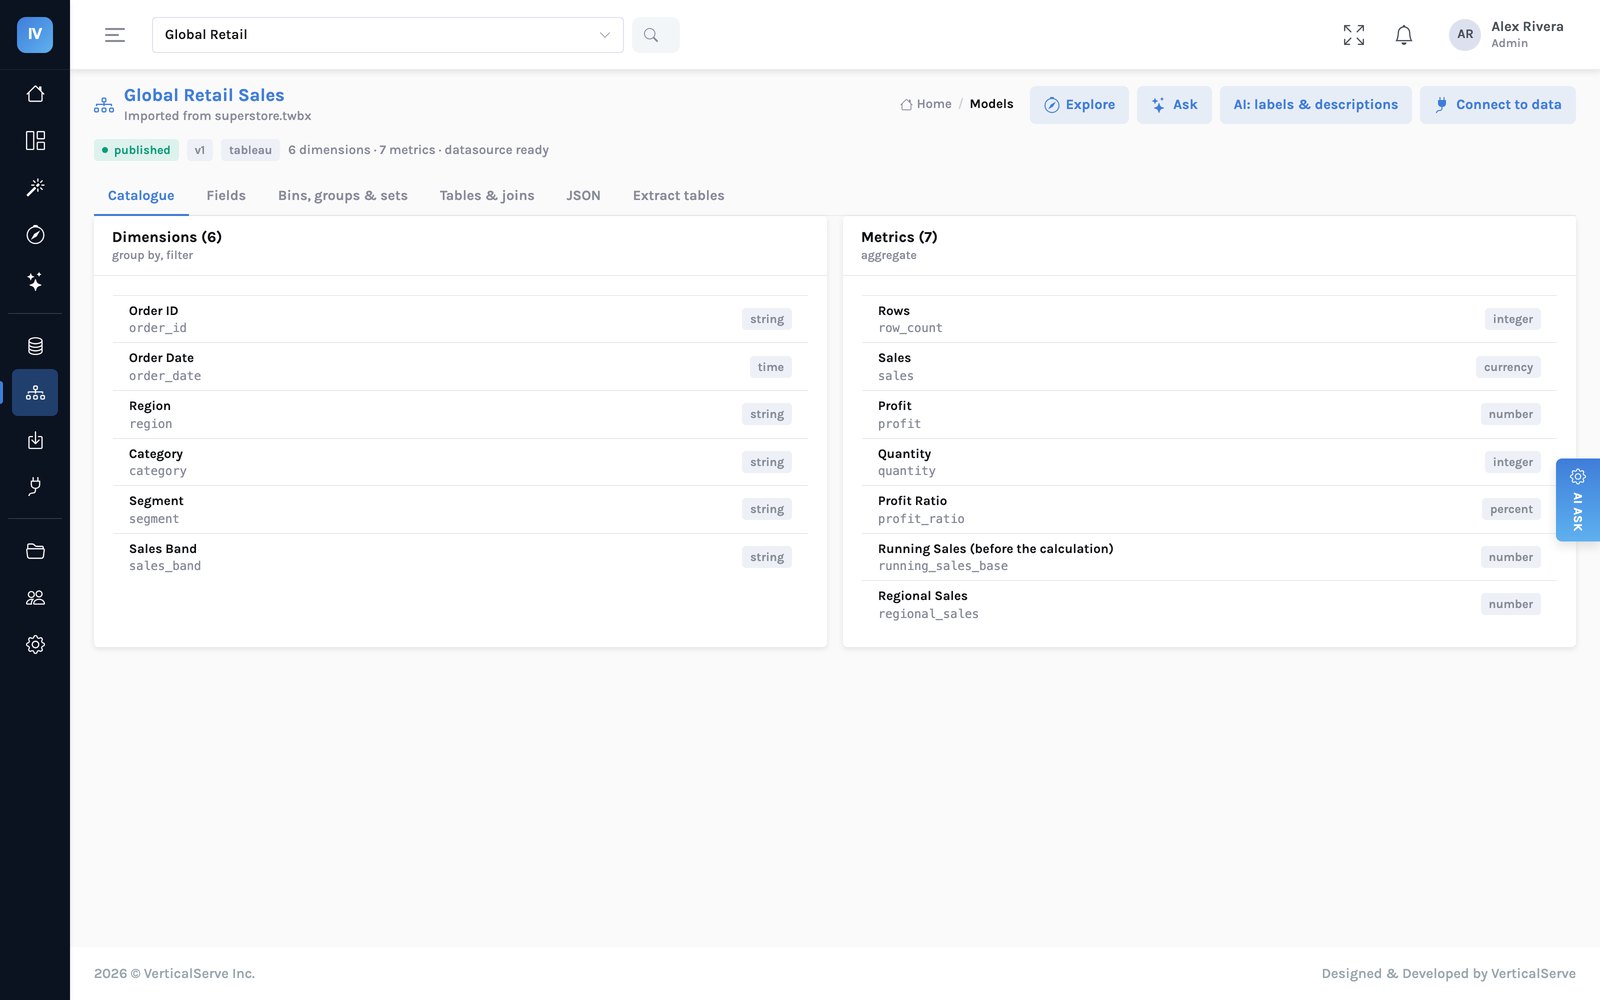Select the Models hierarchy sidebar icon
This screenshot has width=1600, height=1000.
(x=35, y=393)
